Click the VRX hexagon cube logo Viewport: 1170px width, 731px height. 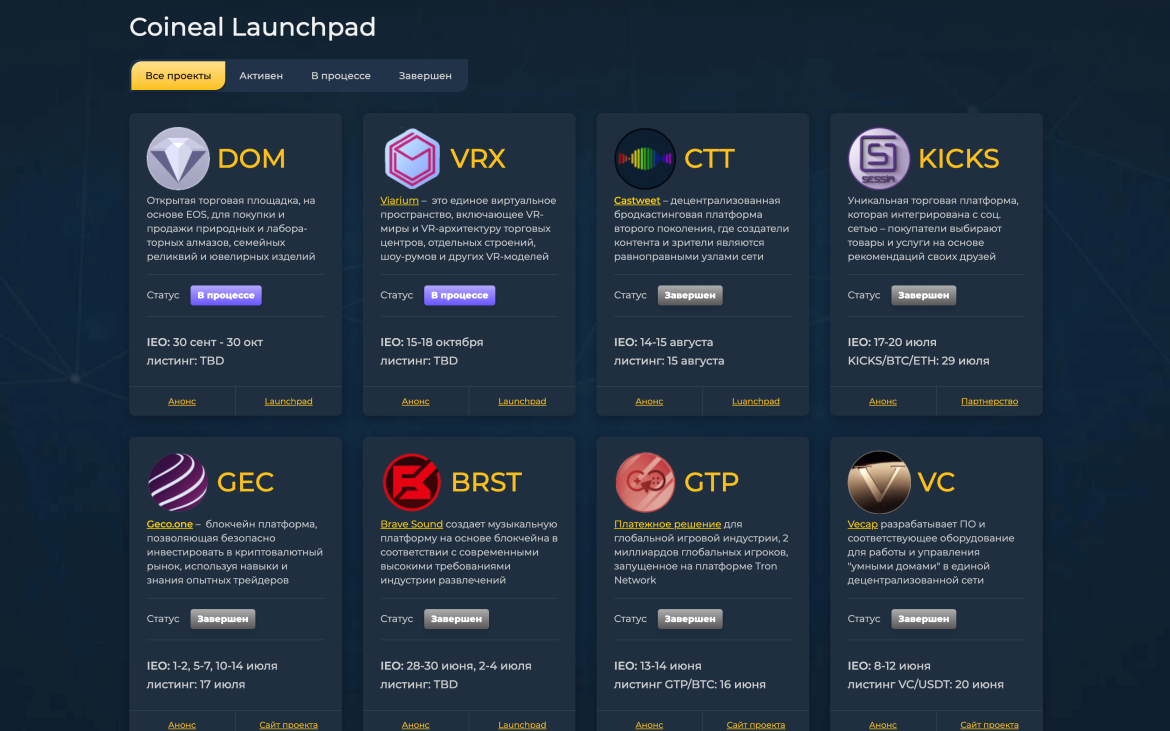(x=411, y=158)
